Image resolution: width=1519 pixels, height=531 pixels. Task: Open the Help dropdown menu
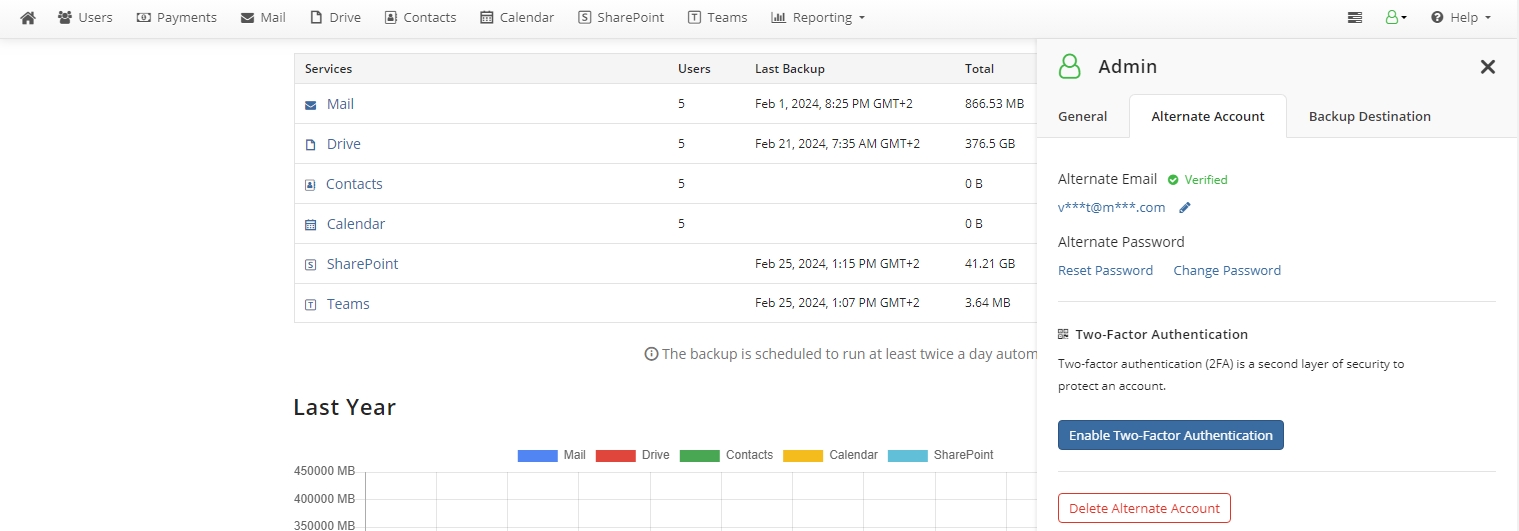point(1461,17)
